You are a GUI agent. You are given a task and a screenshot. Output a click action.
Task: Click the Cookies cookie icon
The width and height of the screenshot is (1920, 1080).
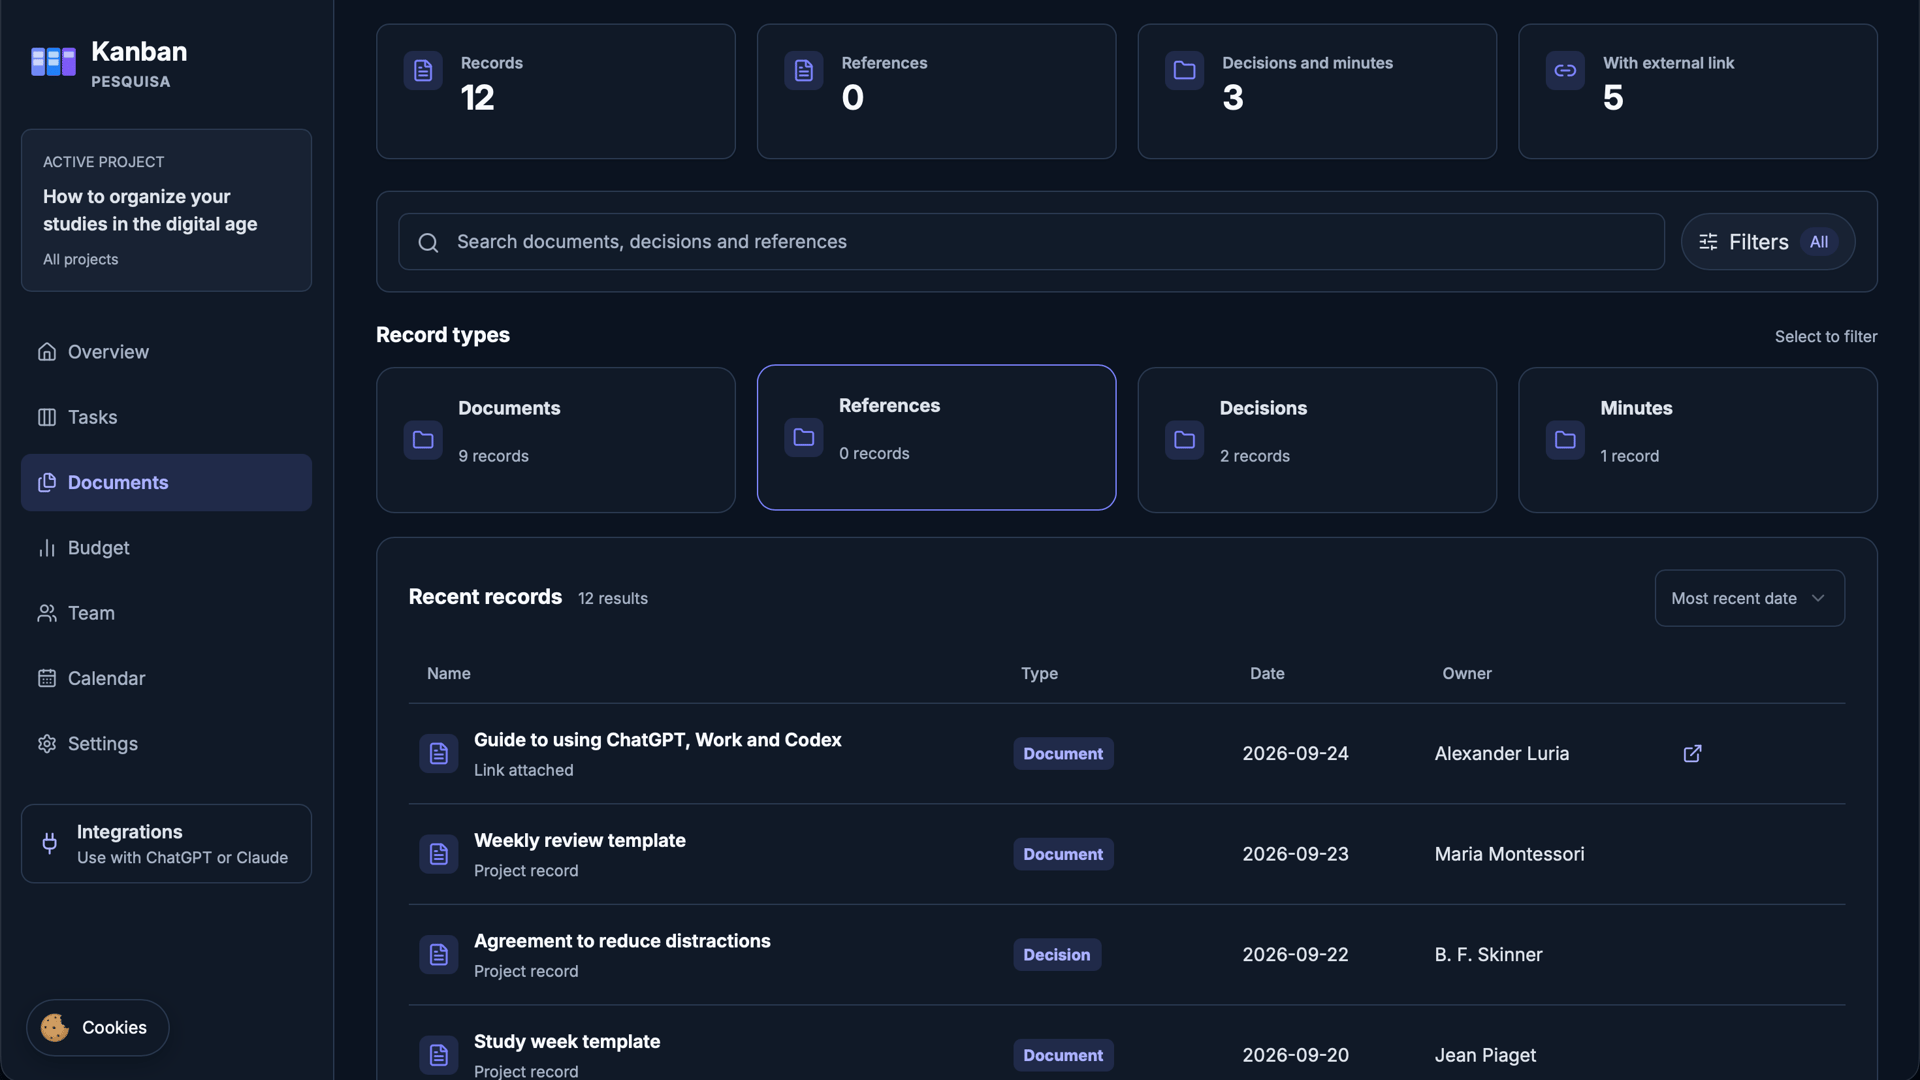[55, 1028]
